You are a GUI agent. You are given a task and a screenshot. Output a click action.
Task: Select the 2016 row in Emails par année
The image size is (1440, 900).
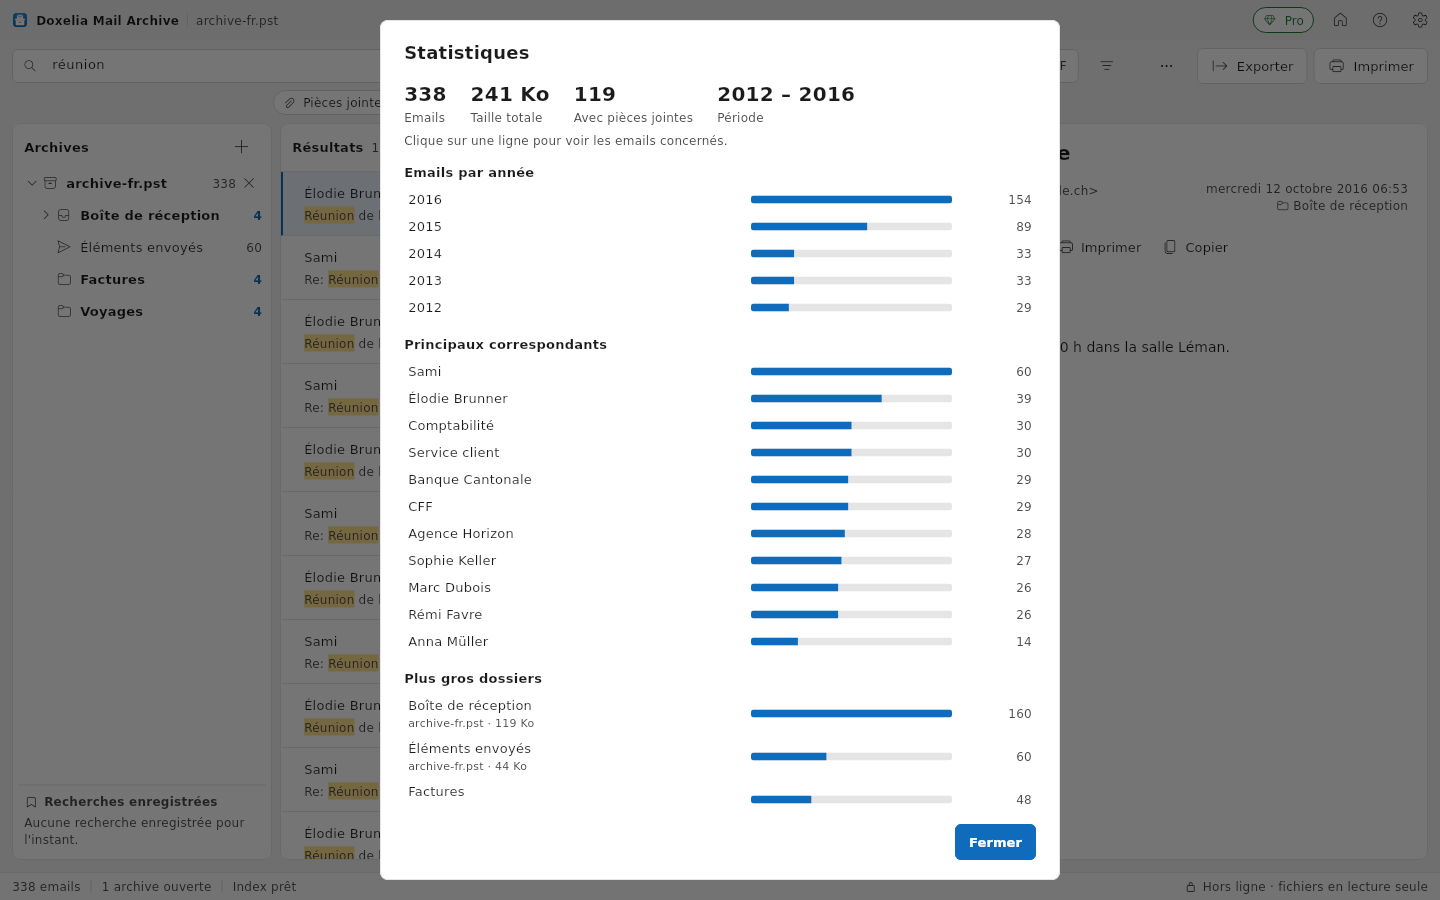click(720, 199)
